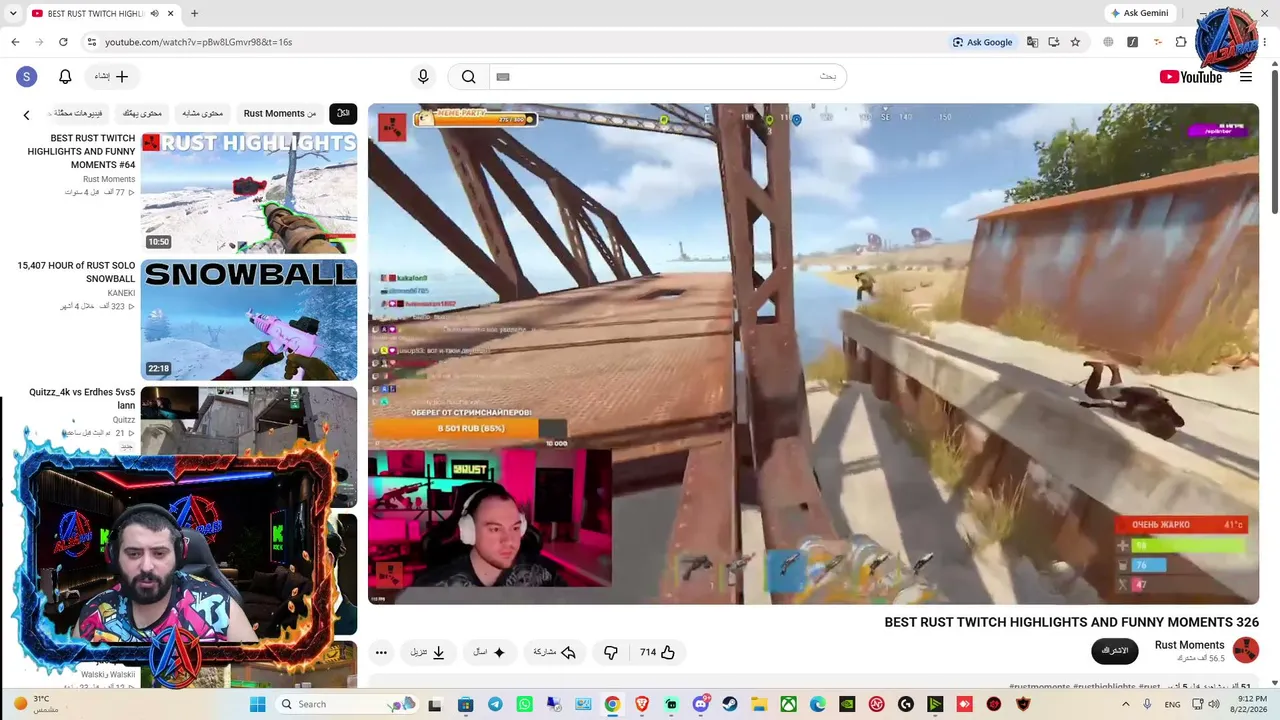Select the 'فيديوهات محمّلة' filter chip
Viewport: 1280px width, 720px height.
76,114
